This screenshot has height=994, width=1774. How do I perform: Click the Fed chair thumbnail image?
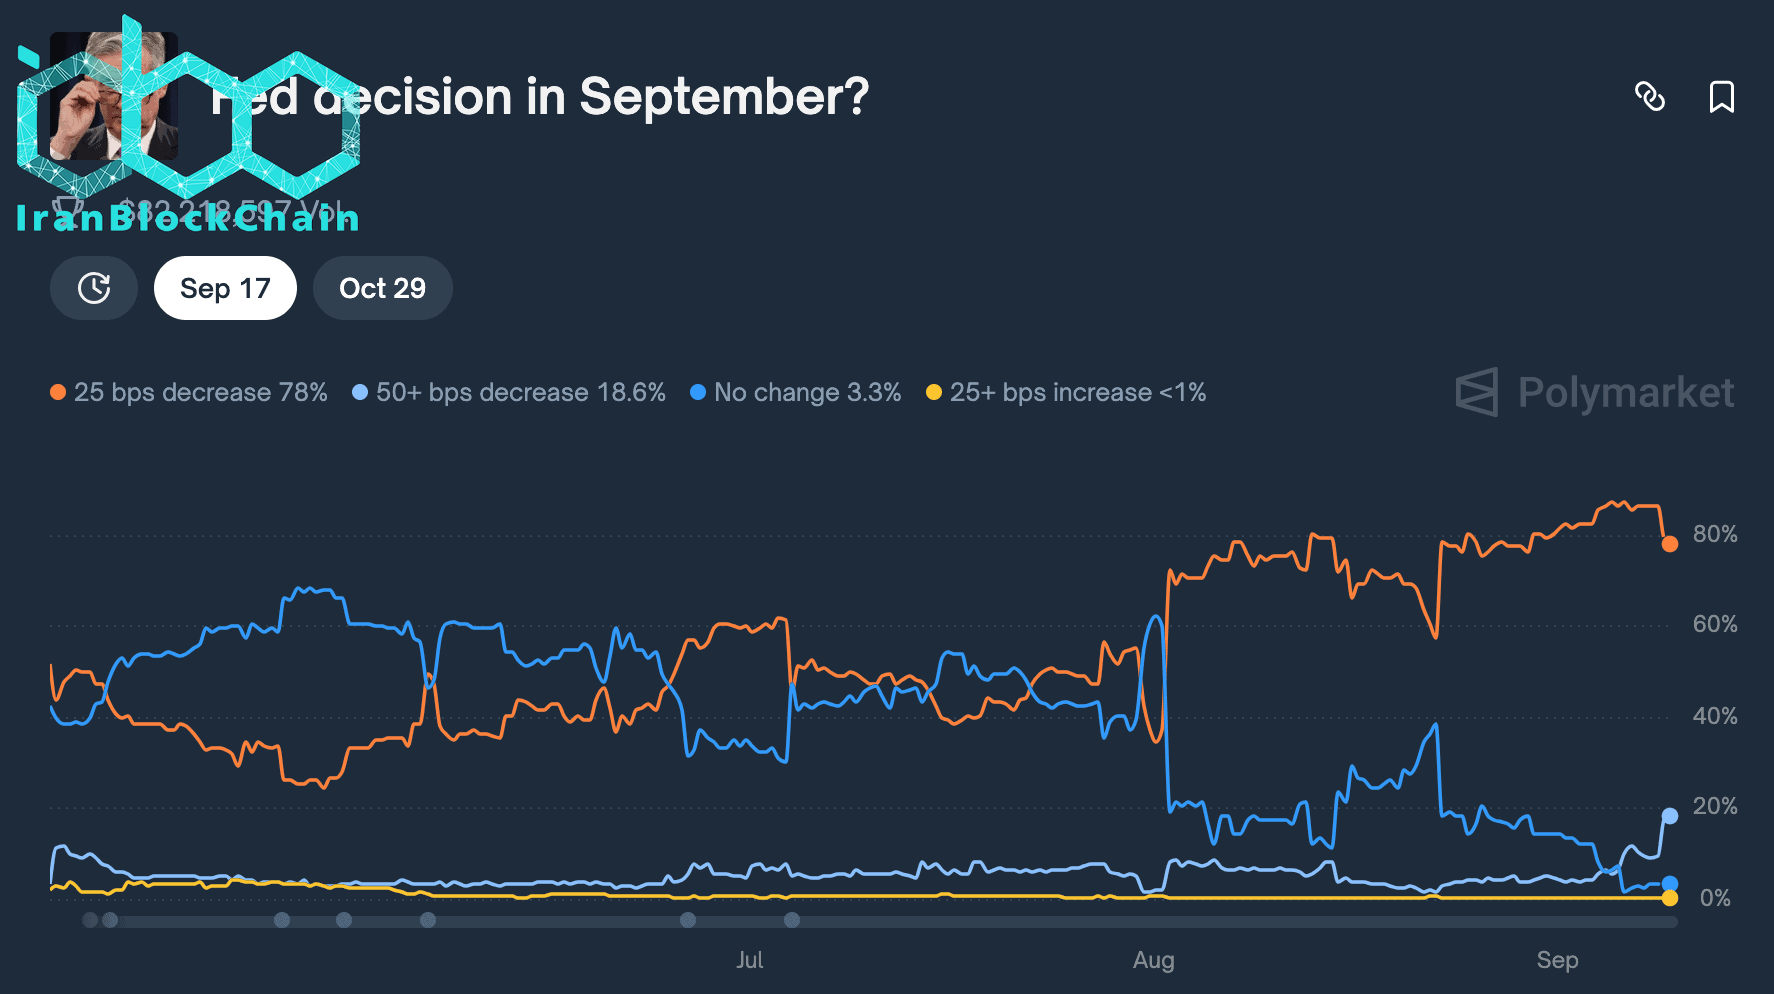click(114, 96)
